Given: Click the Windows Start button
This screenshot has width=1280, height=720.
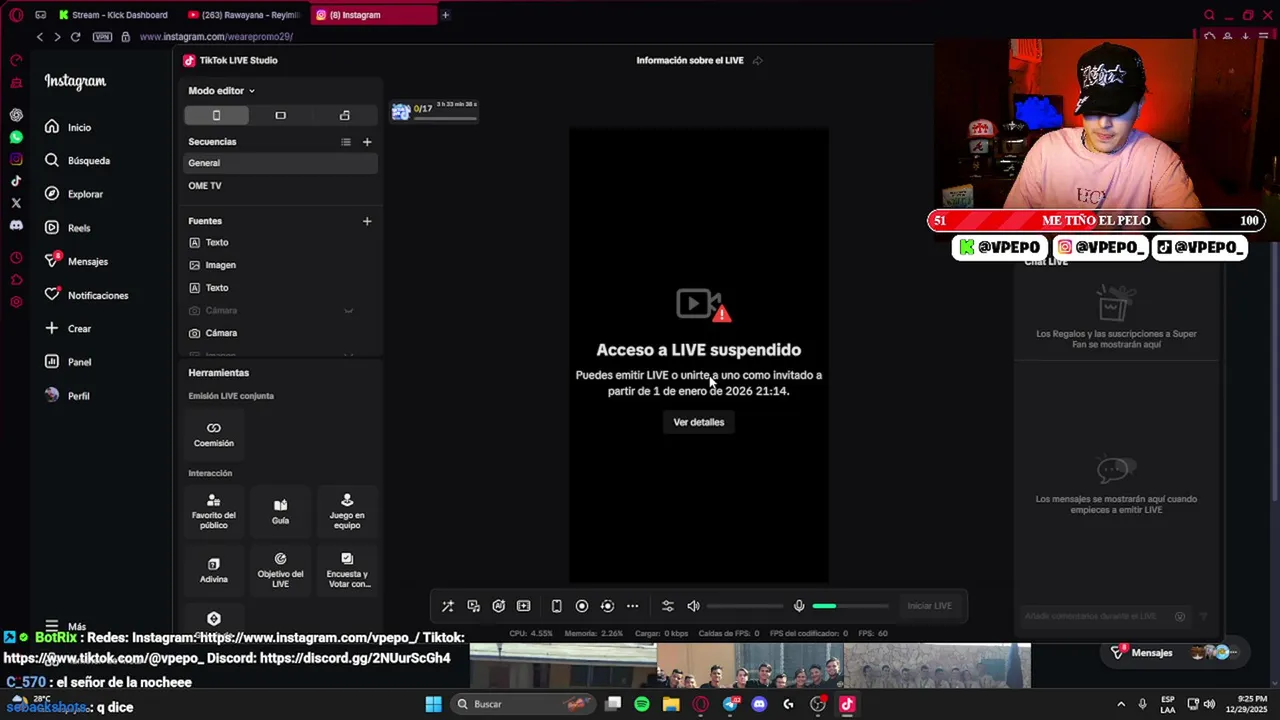Looking at the screenshot, I should (x=433, y=704).
